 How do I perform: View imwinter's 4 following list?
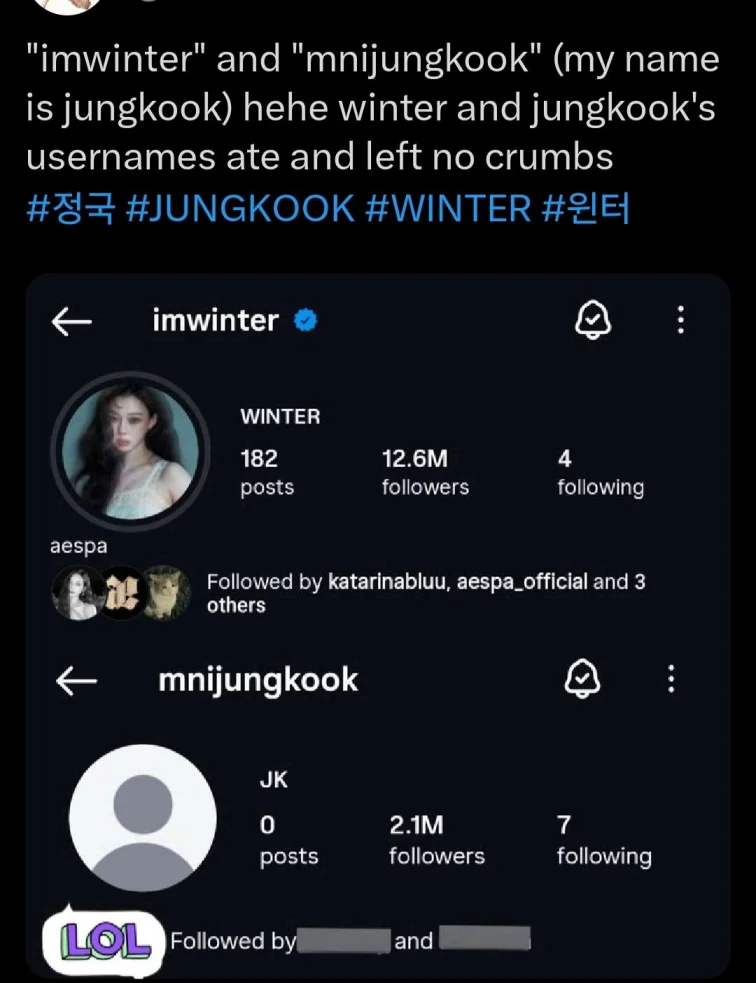600,472
